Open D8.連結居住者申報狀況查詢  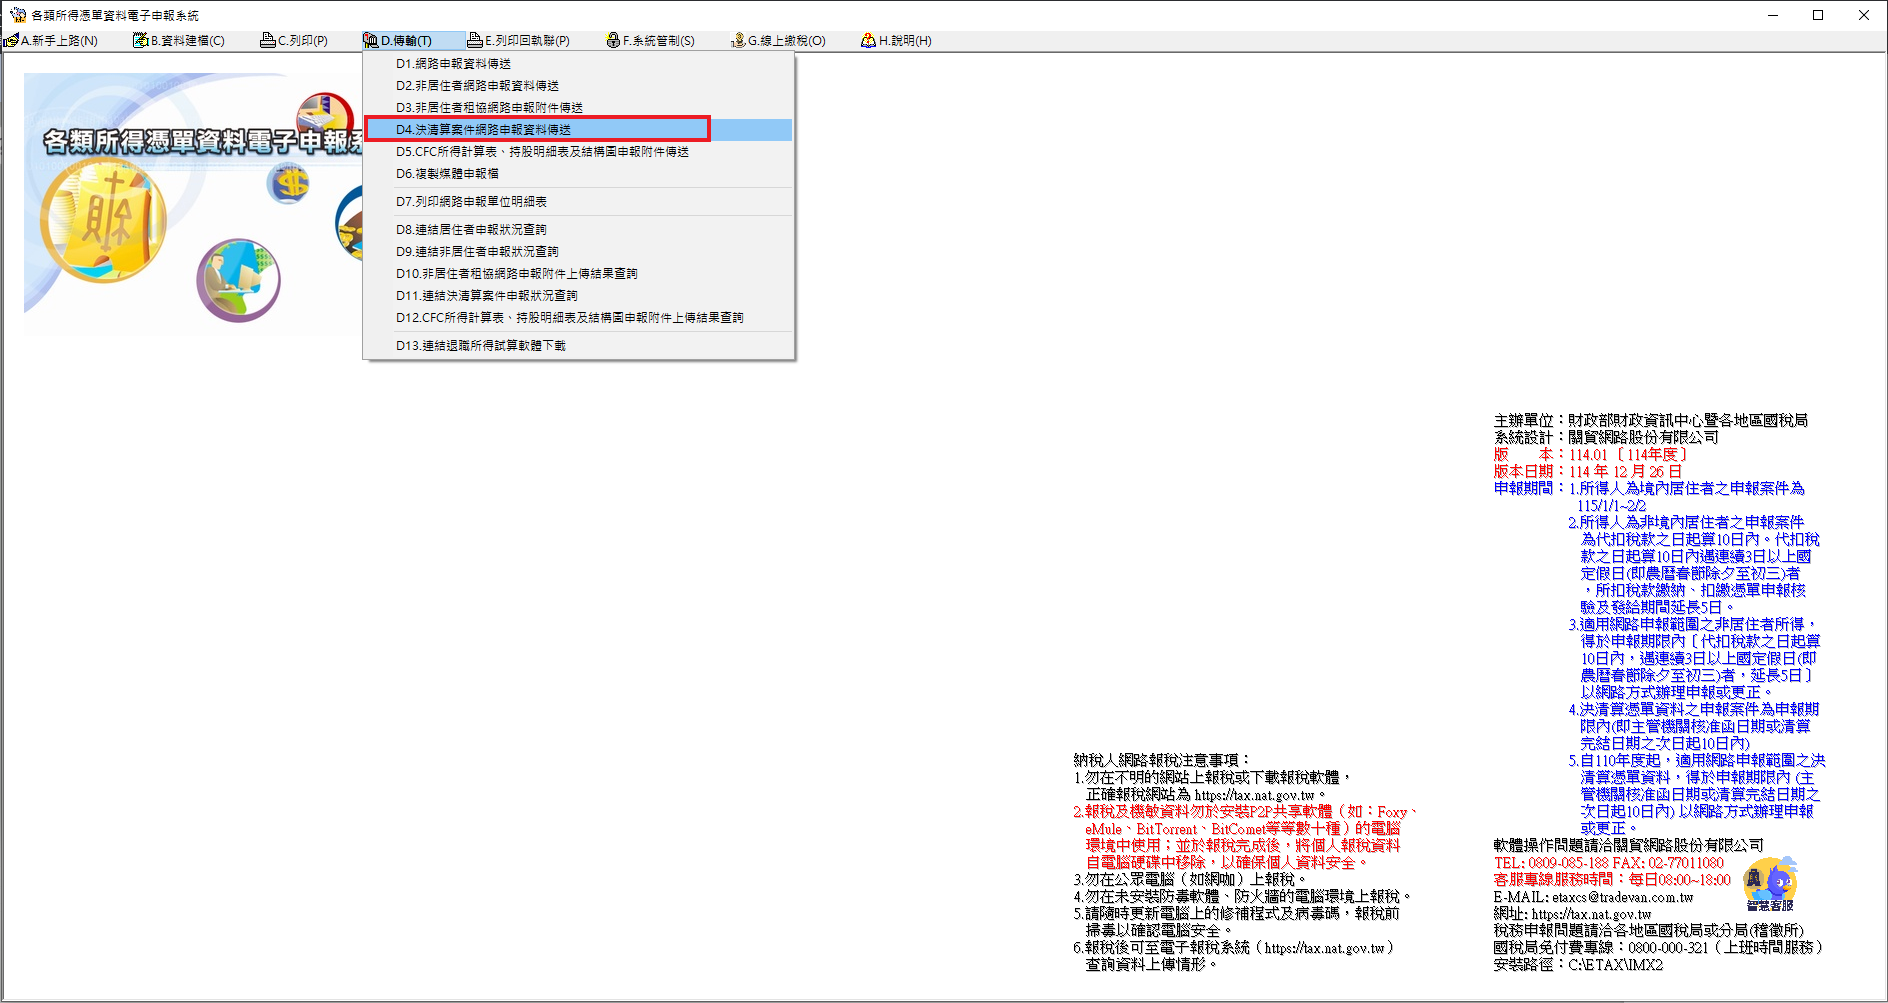pos(471,230)
